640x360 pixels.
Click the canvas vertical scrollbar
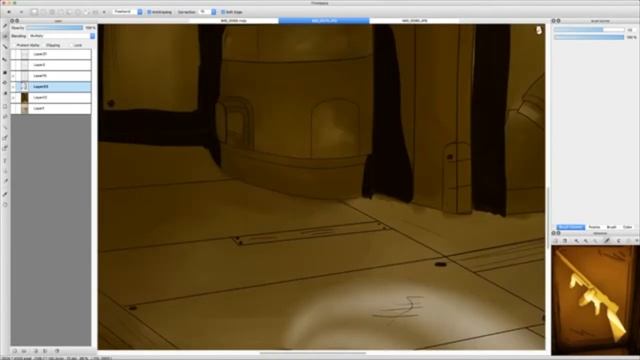click(x=548, y=218)
